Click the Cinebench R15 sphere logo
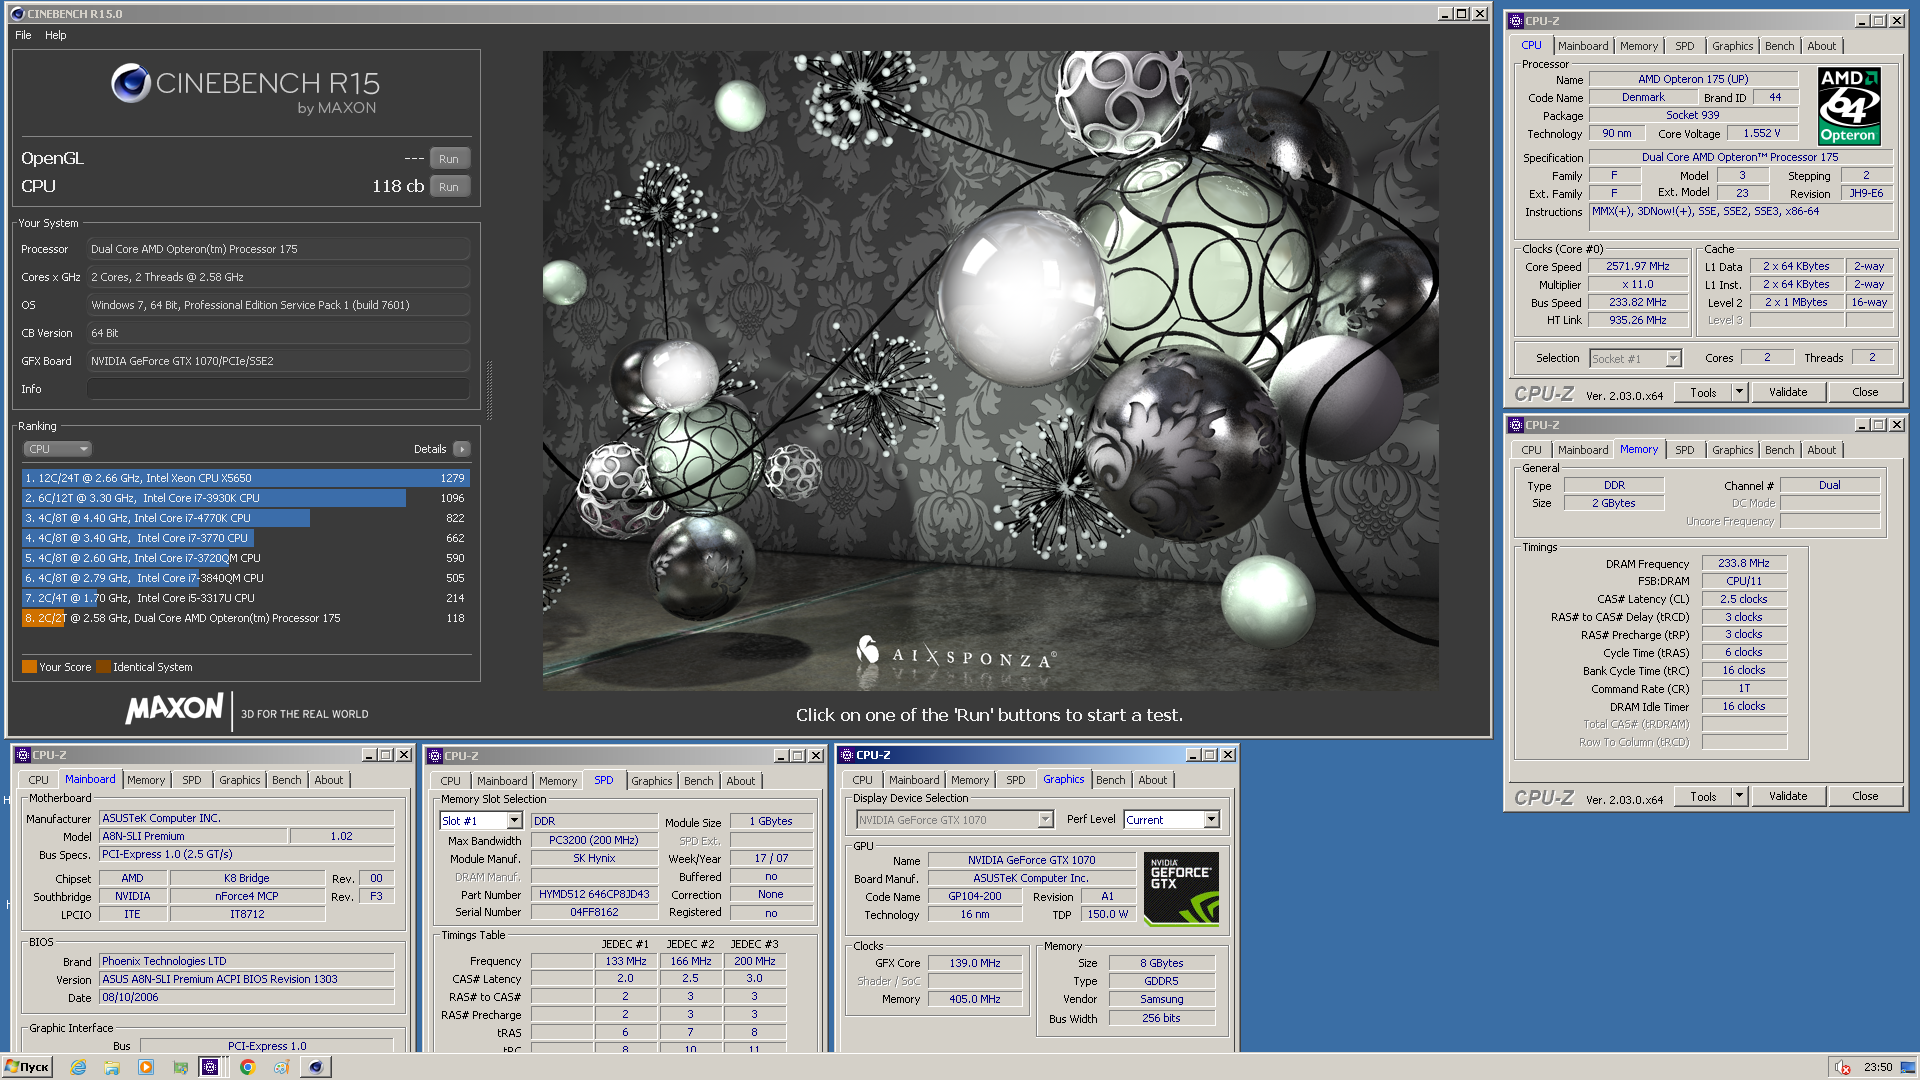The width and height of the screenshot is (1920, 1080). coord(131,84)
